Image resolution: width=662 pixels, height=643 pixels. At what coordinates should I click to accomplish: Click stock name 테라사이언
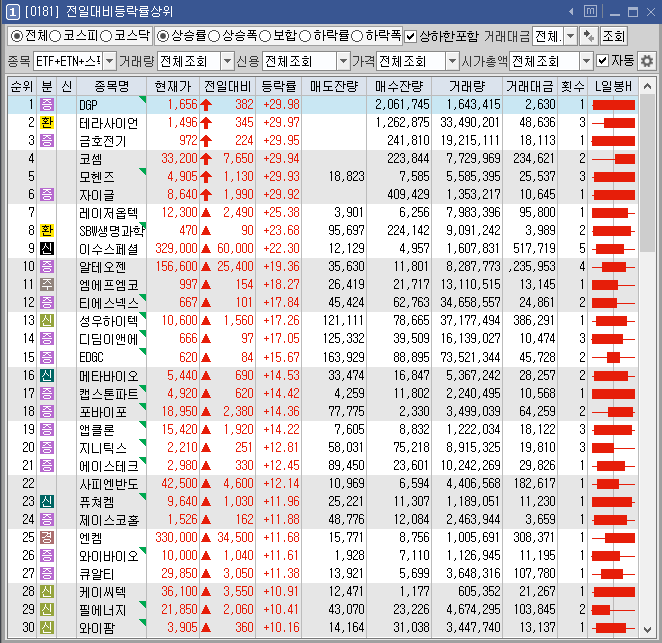(109, 123)
